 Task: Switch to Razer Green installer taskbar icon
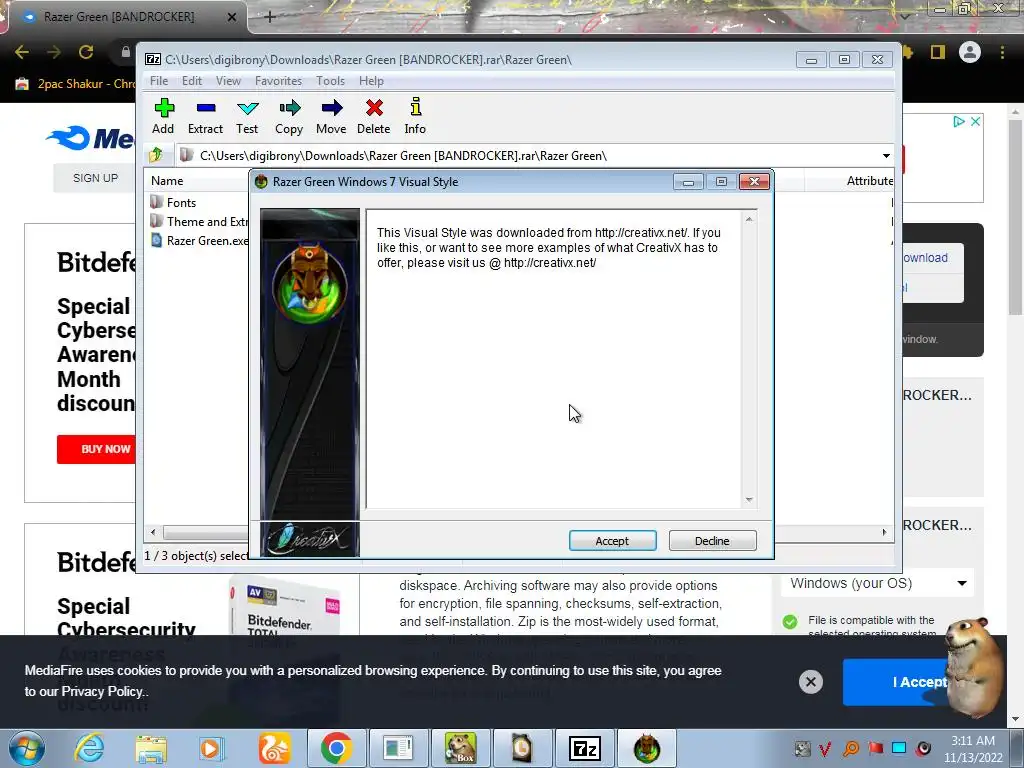point(647,749)
